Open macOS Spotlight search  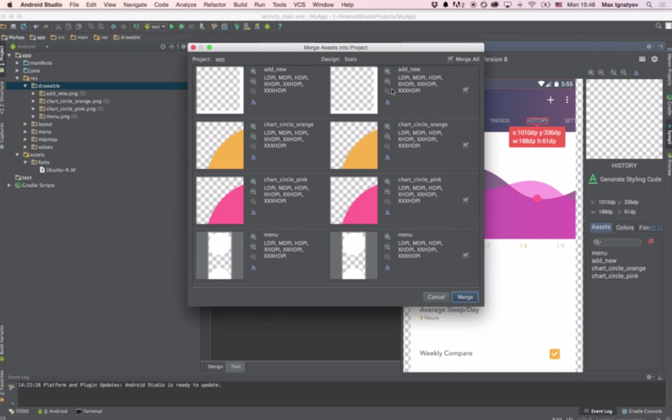[649, 5]
